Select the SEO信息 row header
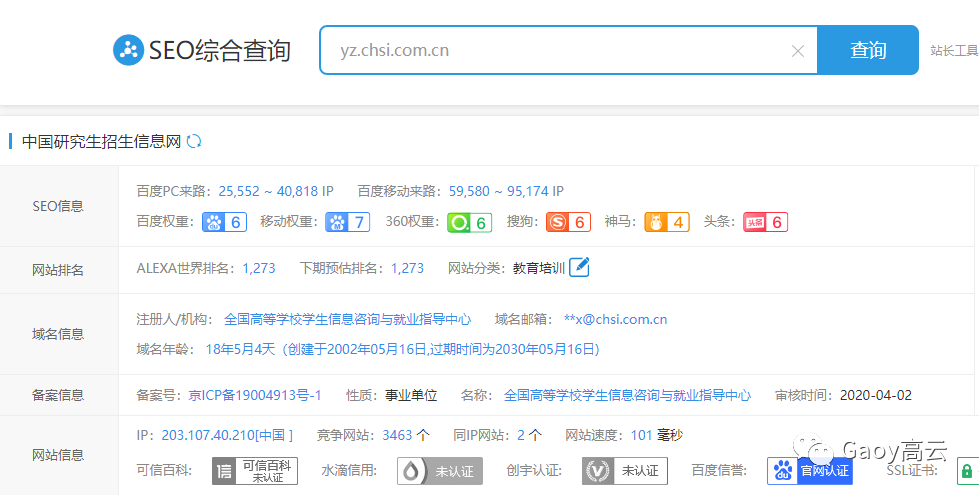Viewport: 979px width, 495px height. click(x=59, y=206)
